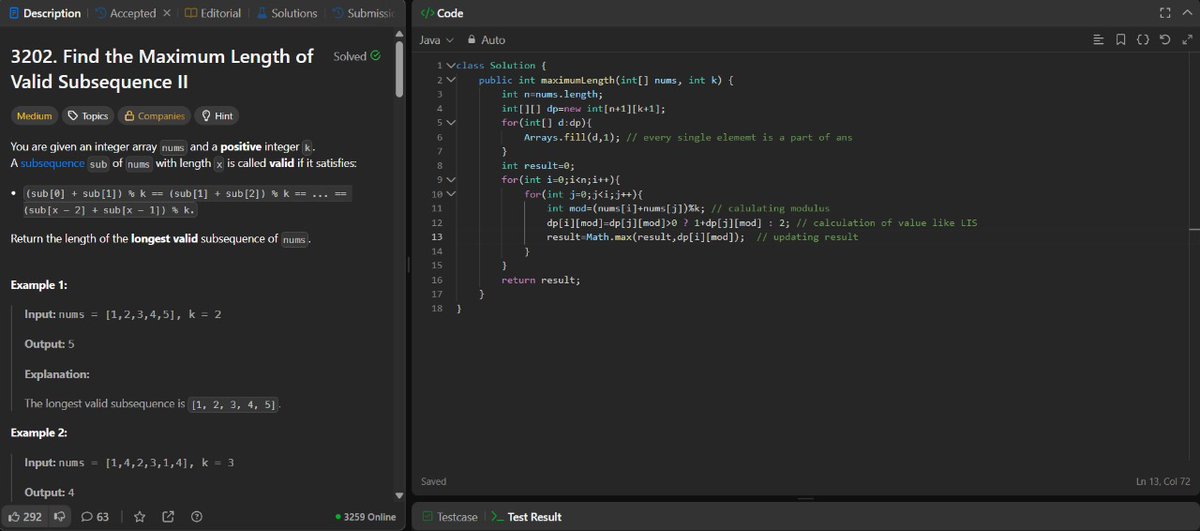This screenshot has width=1200, height=531.
Task: Click the code line int n=nums.length
Action: 552,94
